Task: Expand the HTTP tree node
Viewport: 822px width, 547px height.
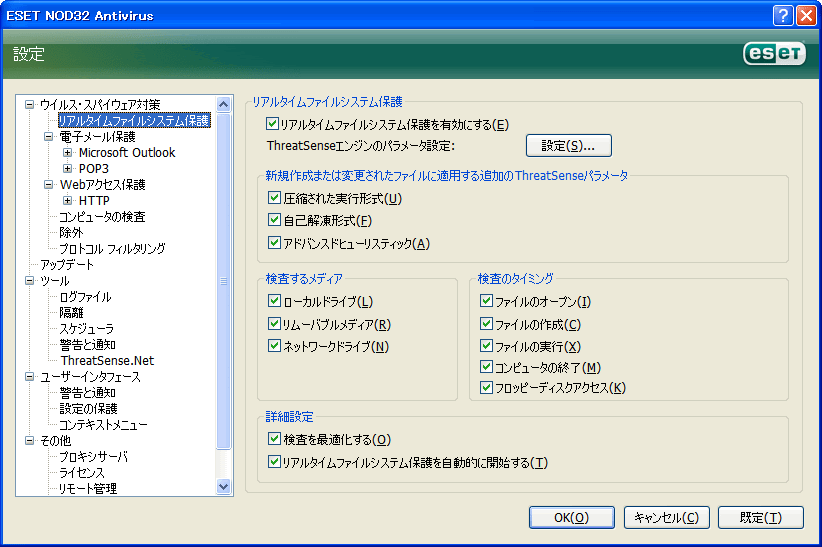Action: 67,200
